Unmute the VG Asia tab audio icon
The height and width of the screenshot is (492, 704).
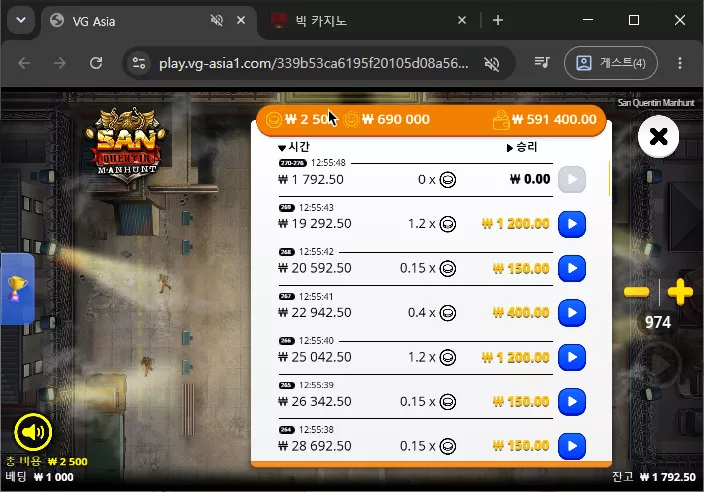point(217,20)
